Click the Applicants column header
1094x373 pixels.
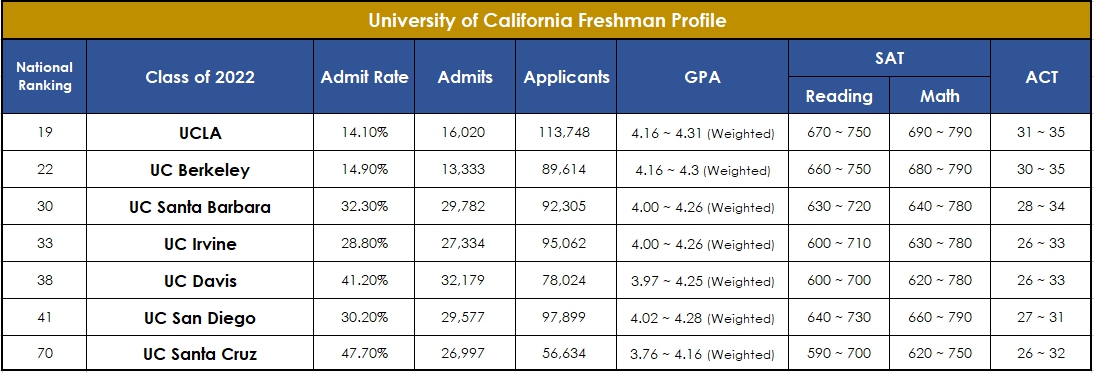coord(567,77)
